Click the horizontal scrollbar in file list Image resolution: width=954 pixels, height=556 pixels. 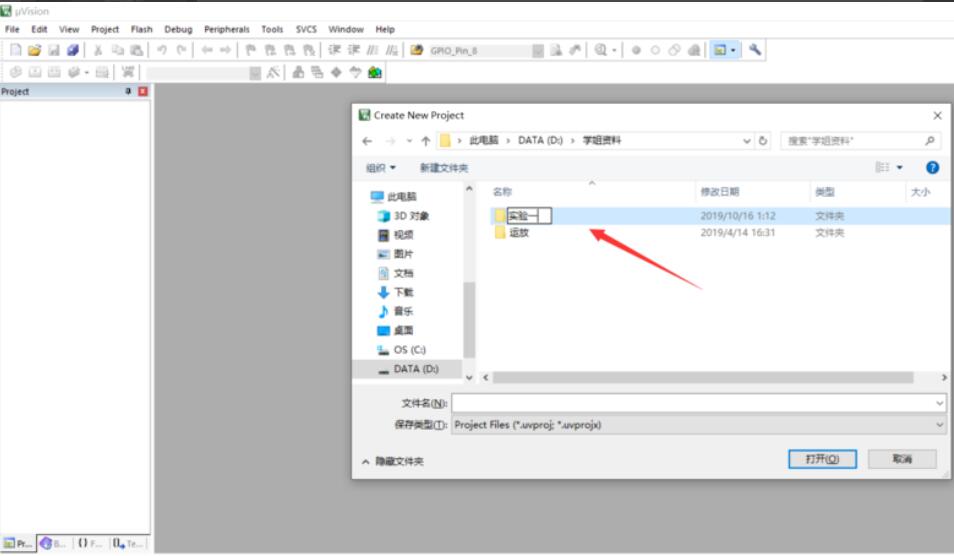(703, 378)
